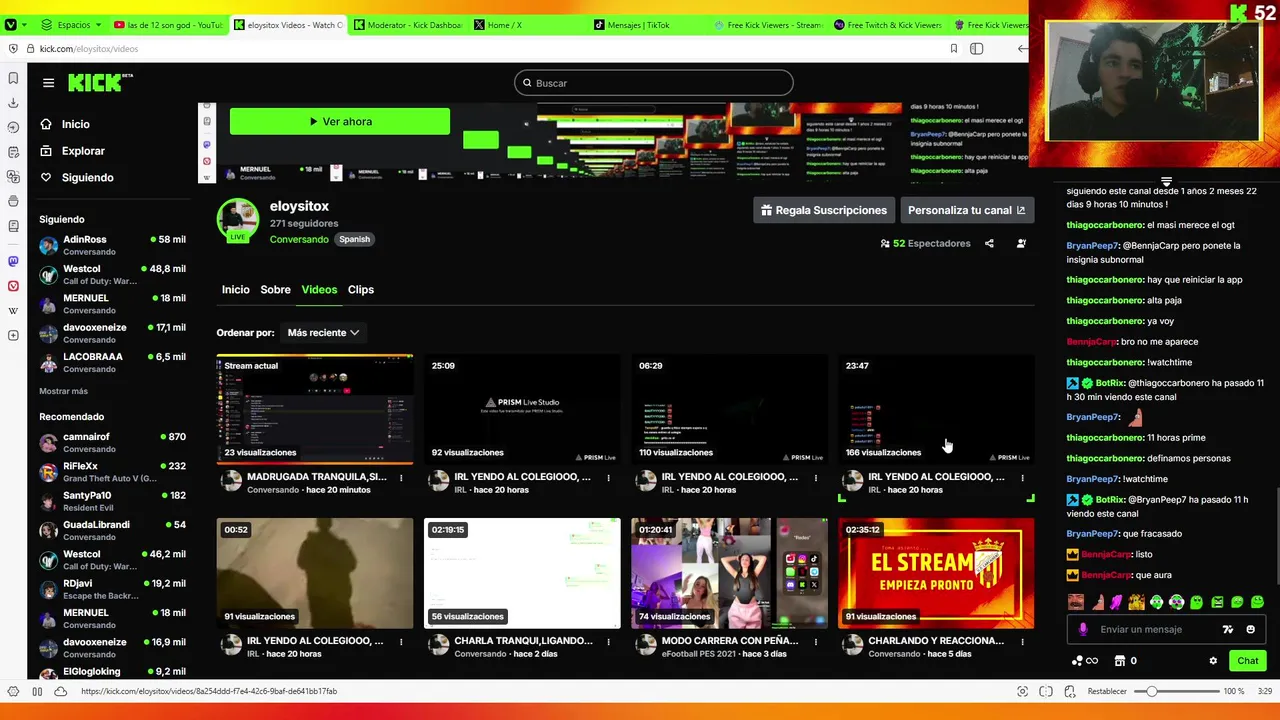Toggle image capture icon in status bar
The height and width of the screenshot is (720, 1280).
coord(1022,691)
